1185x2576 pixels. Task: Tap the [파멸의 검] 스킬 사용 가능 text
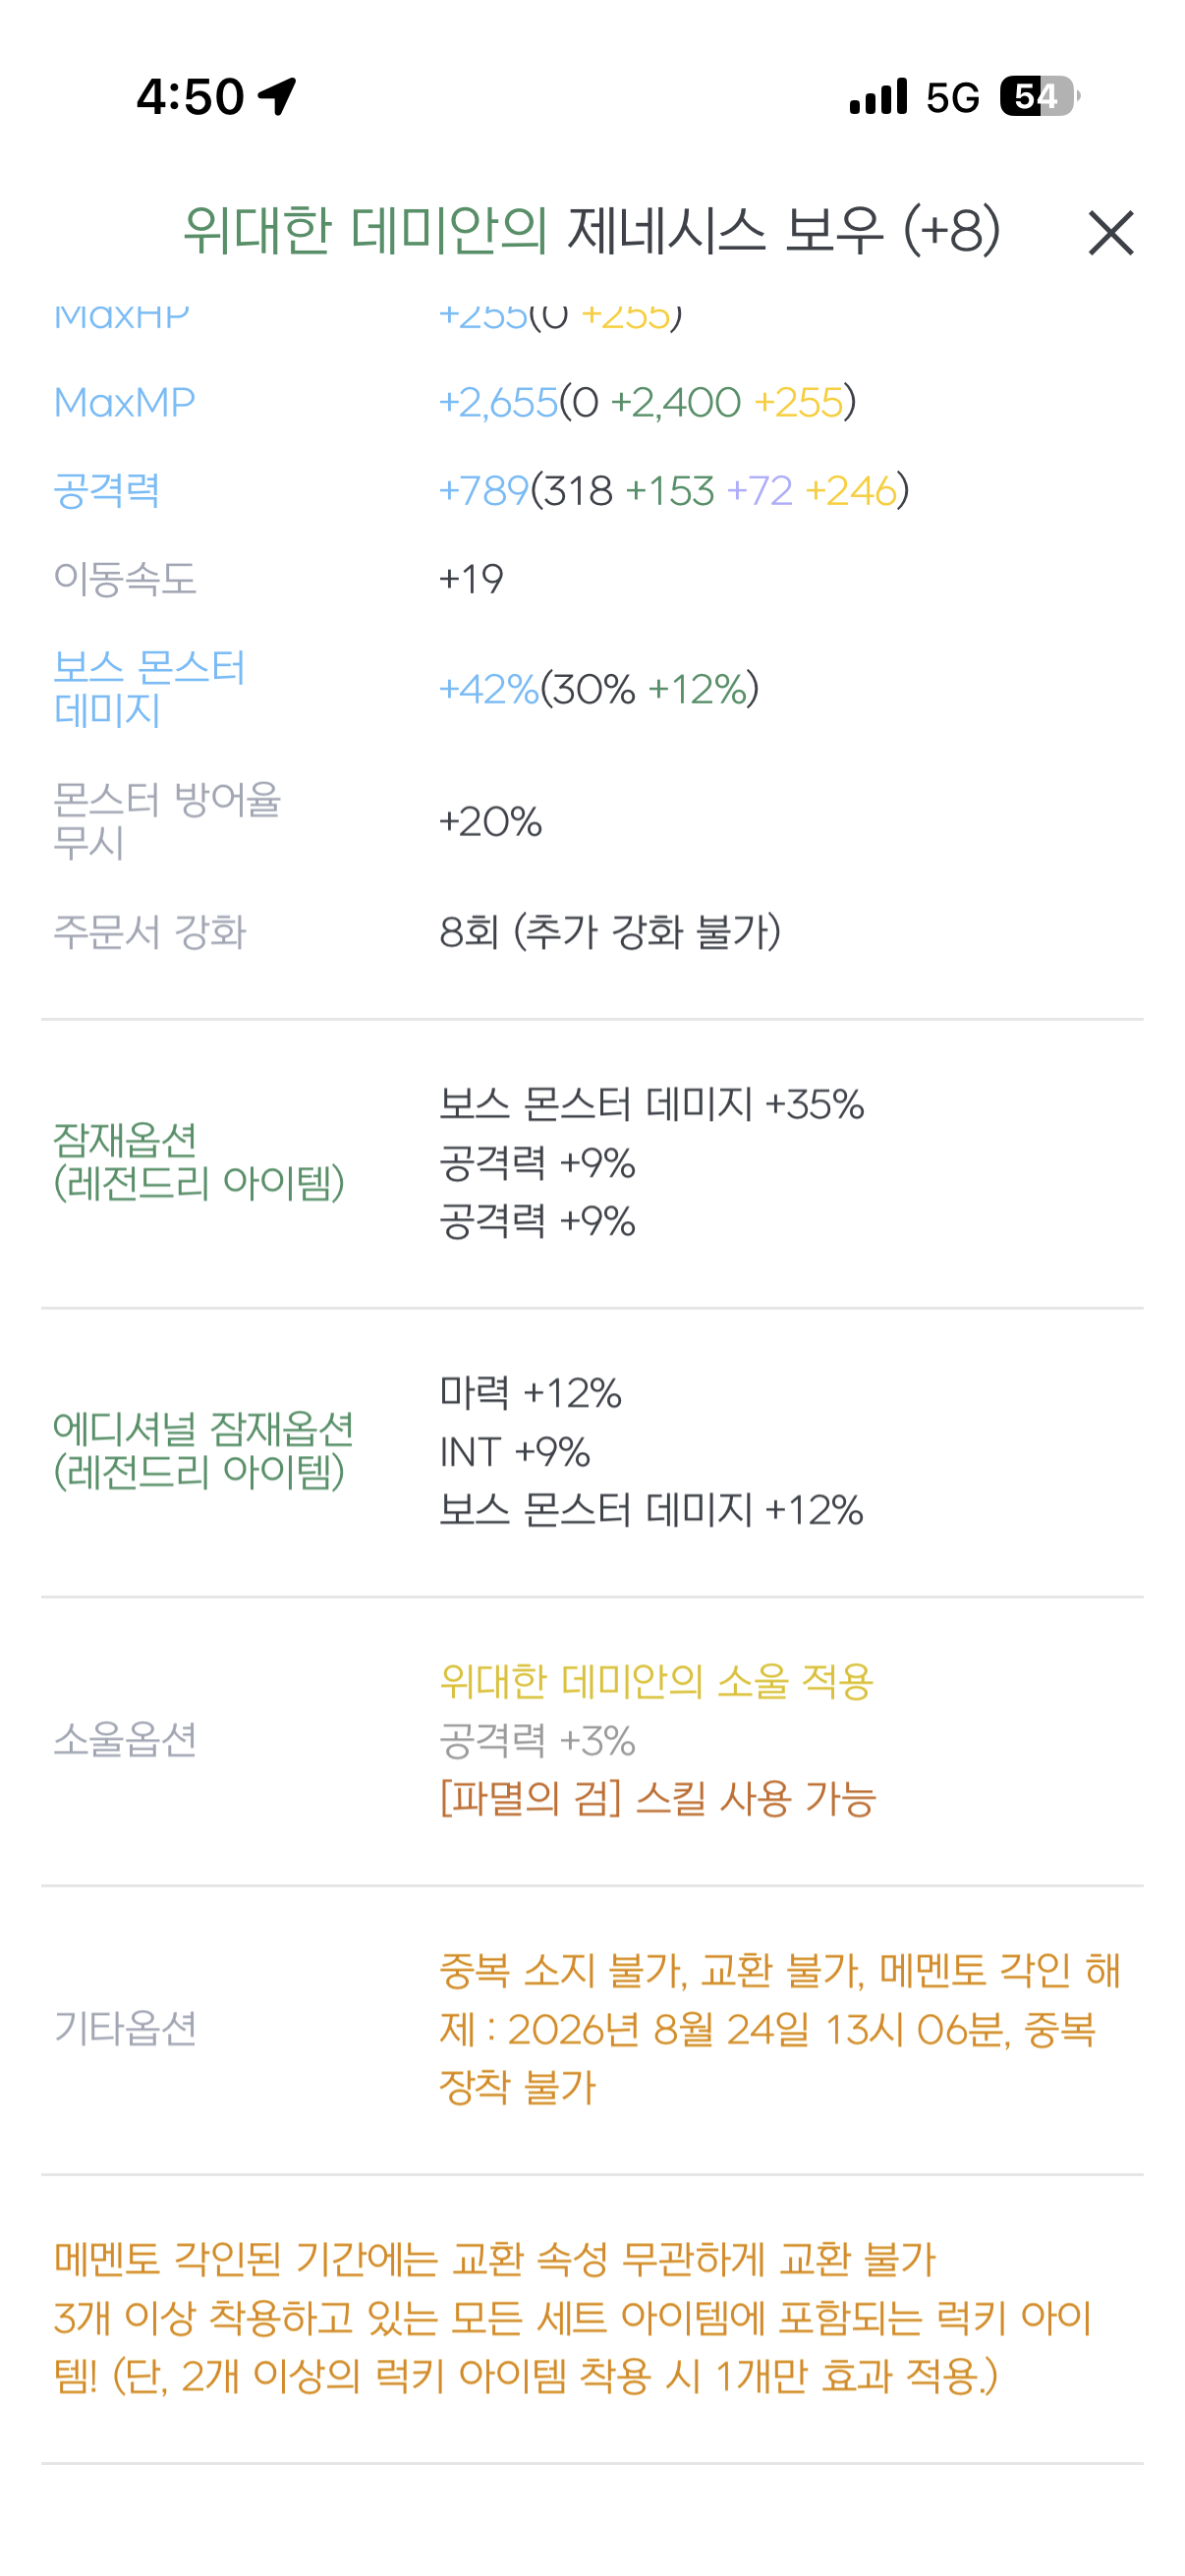coord(658,1797)
